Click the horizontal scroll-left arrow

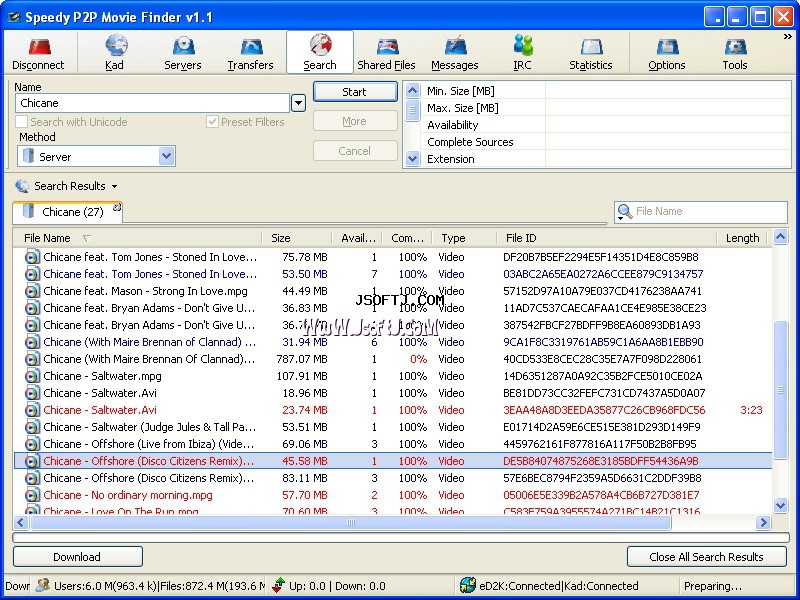pyautogui.click(x=21, y=522)
